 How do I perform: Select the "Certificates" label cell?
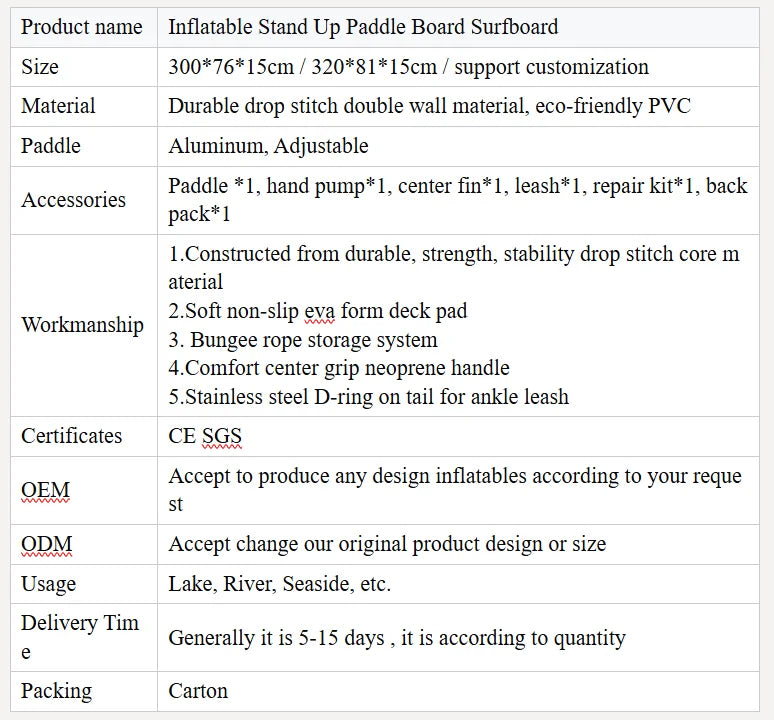click(71, 436)
